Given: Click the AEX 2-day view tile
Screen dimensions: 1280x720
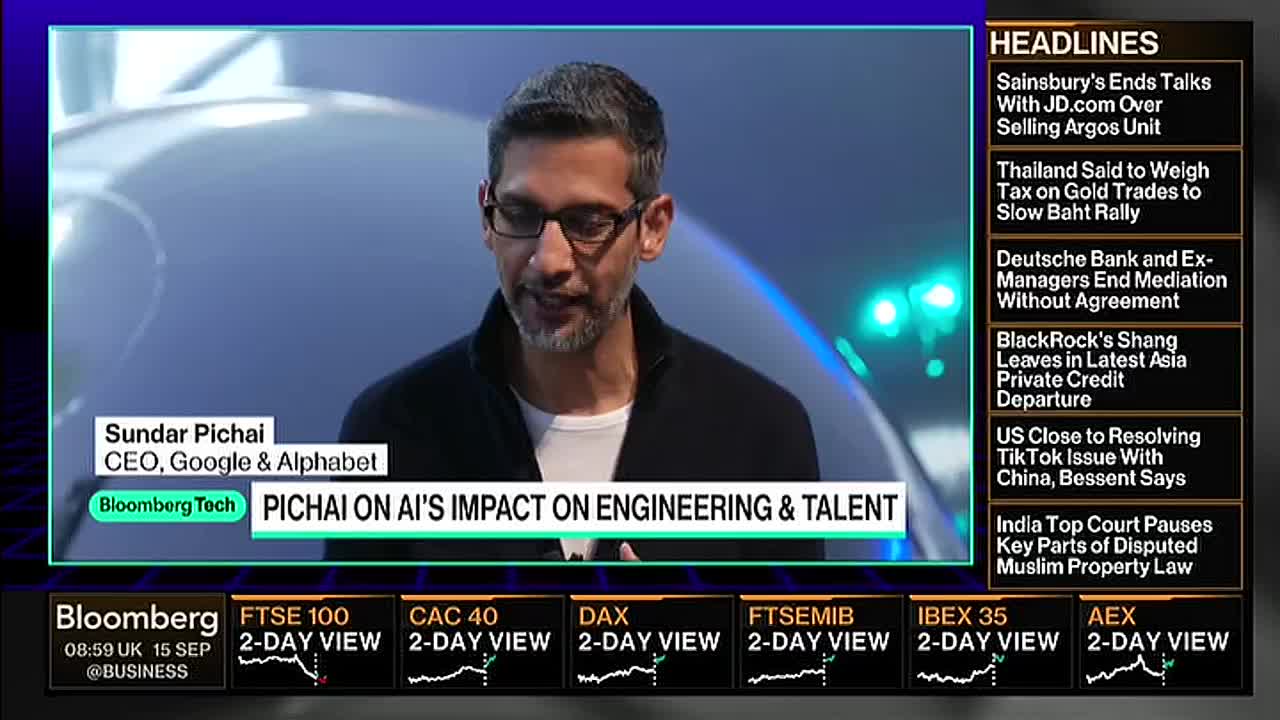Looking at the screenshot, I should (1160, 642).
